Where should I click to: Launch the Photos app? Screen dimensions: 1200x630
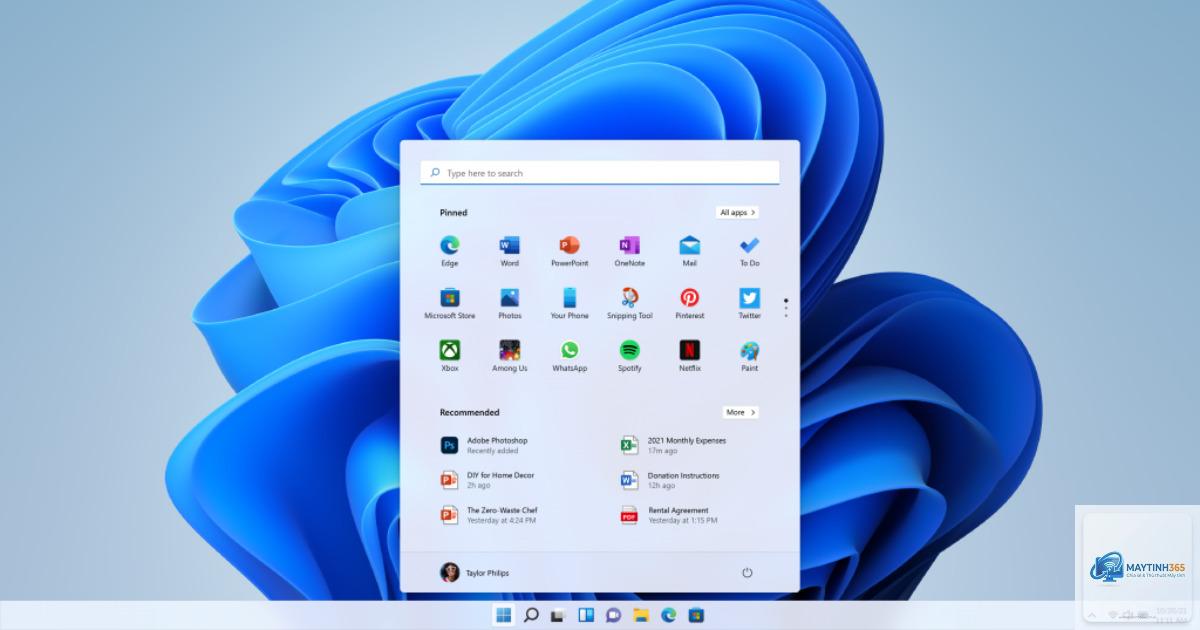point(510,303)
